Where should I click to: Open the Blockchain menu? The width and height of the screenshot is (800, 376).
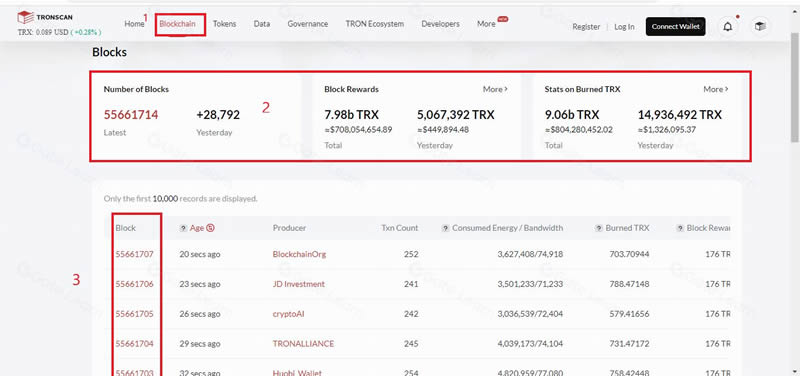178,24
